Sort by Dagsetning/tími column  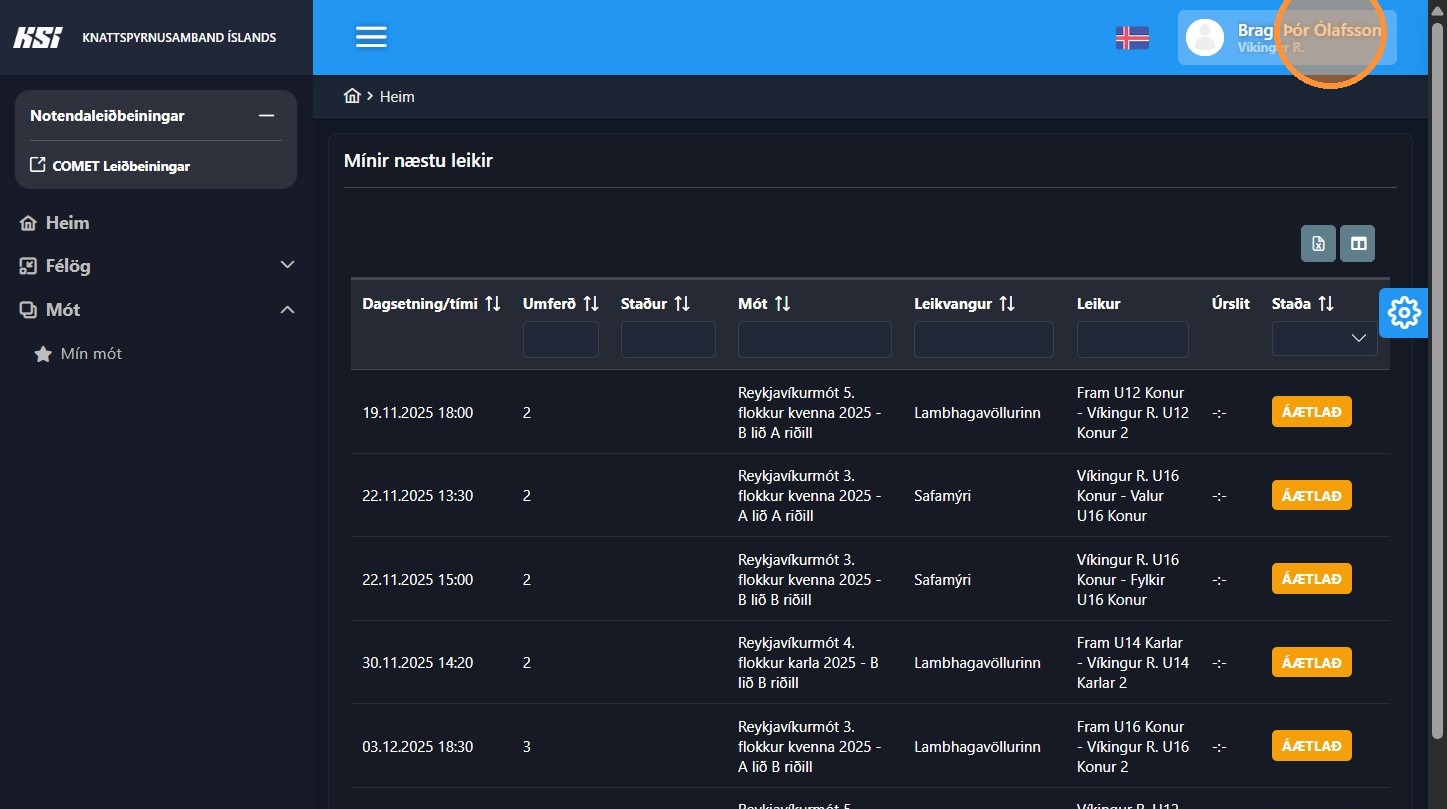(x=493, y=303)
